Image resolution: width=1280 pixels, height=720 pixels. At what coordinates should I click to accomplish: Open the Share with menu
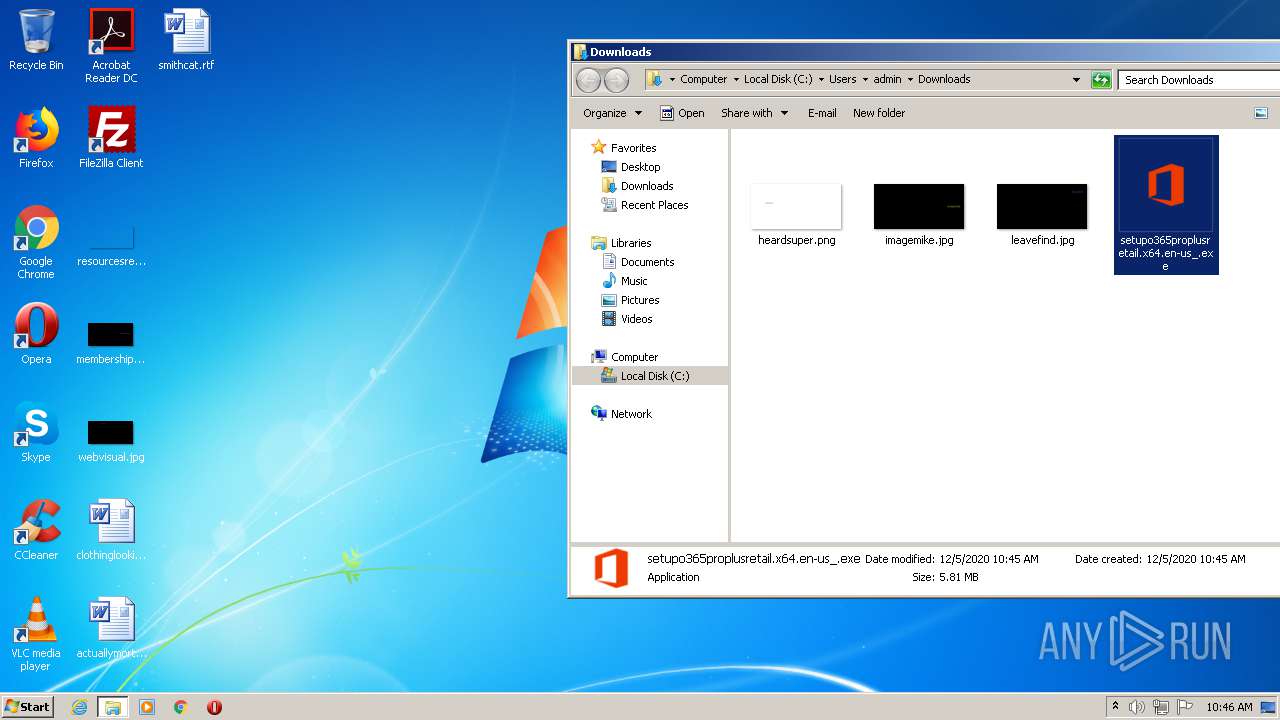point(755,113)
